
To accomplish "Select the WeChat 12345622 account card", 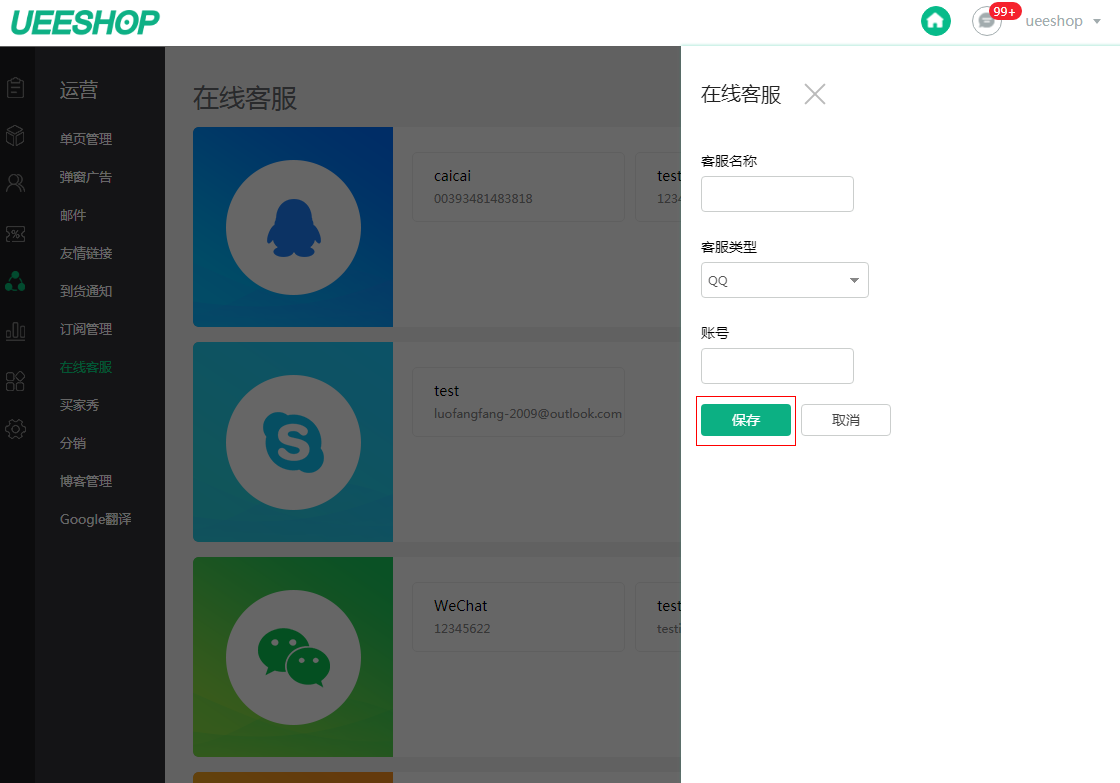I will (x=519, y=617).
